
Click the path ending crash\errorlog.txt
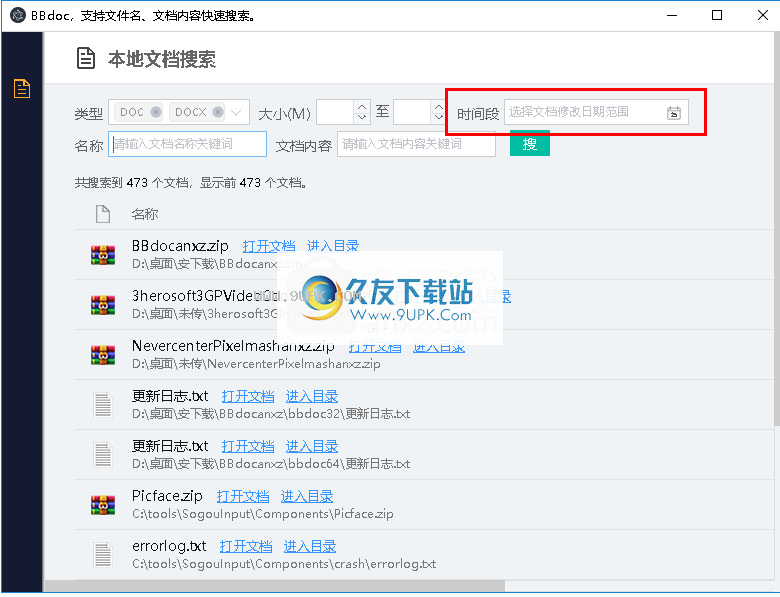tap(284, 564)
